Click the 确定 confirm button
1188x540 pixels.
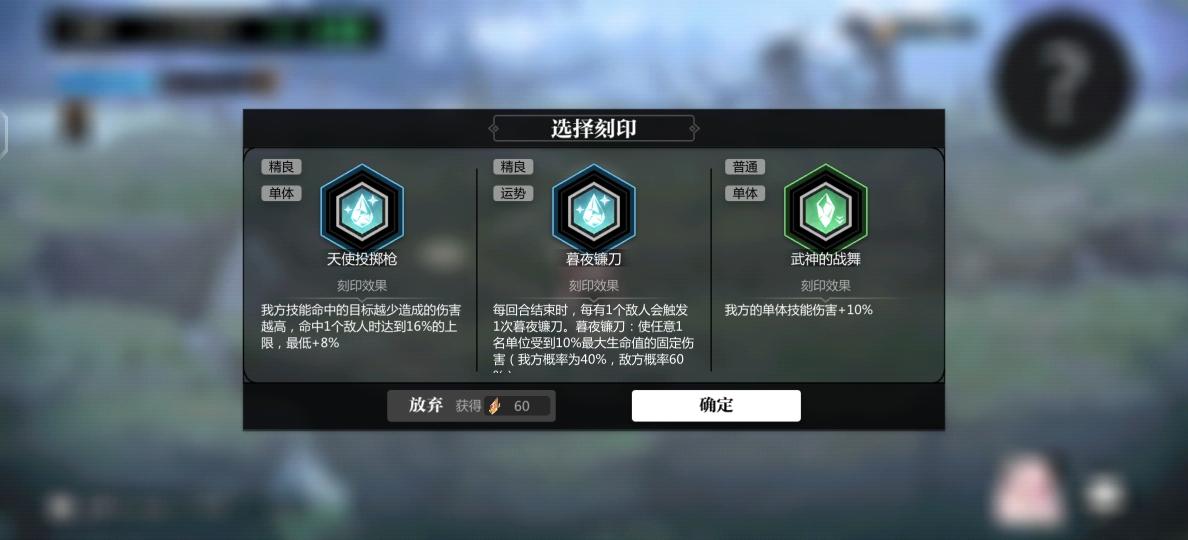[716, 405]
